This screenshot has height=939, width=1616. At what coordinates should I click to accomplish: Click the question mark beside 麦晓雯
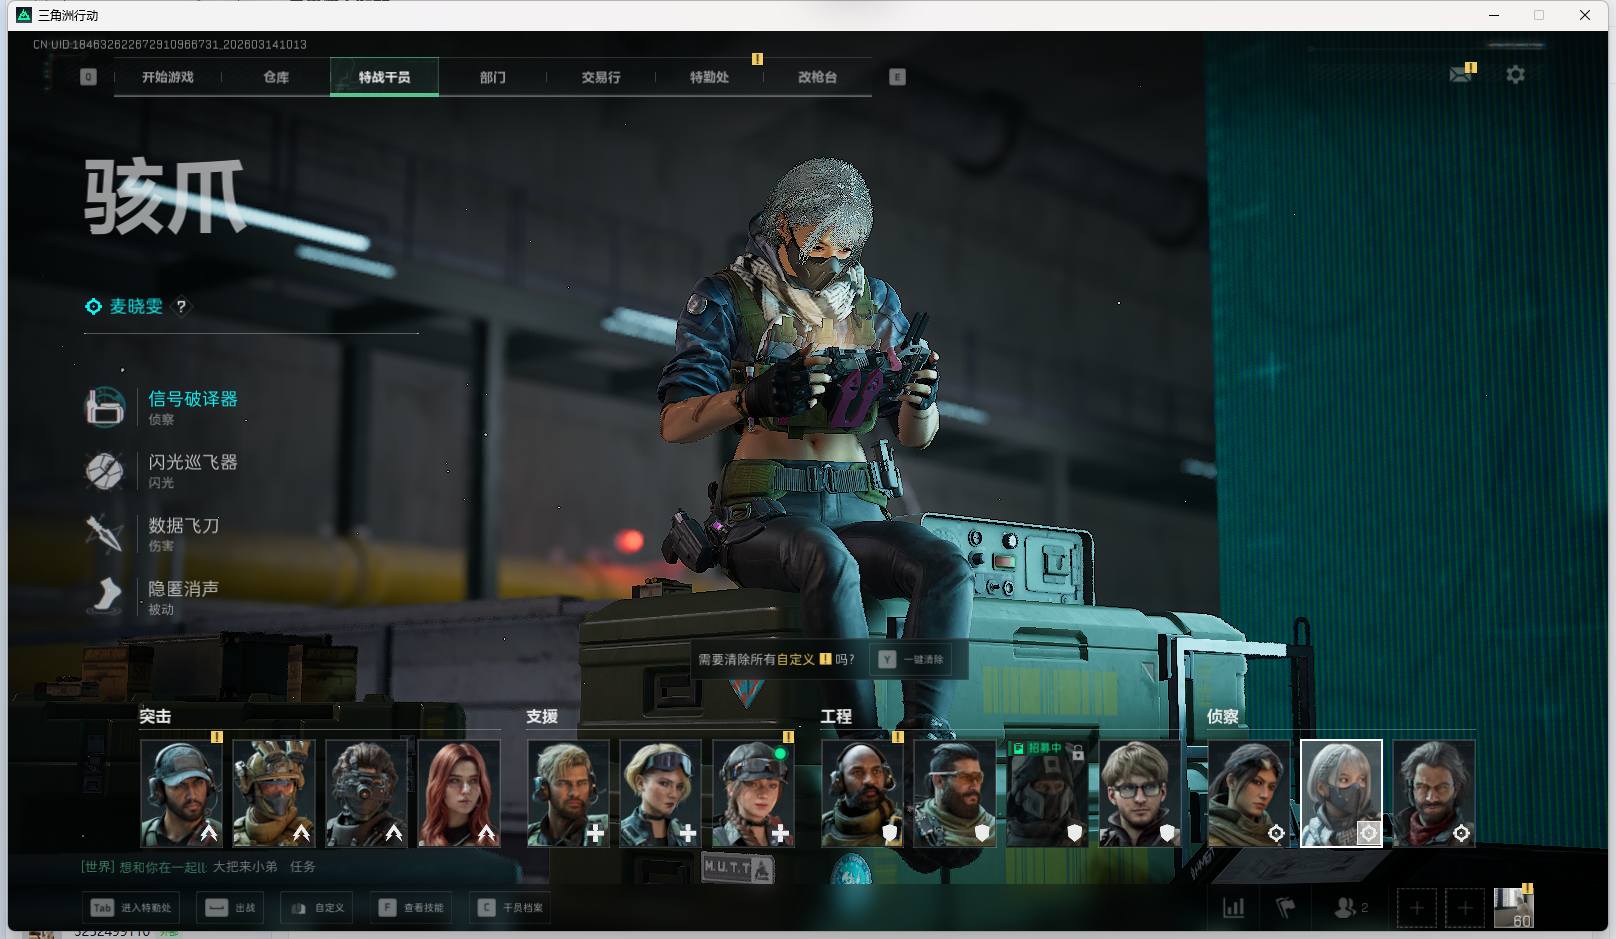(x=181, y=307)
